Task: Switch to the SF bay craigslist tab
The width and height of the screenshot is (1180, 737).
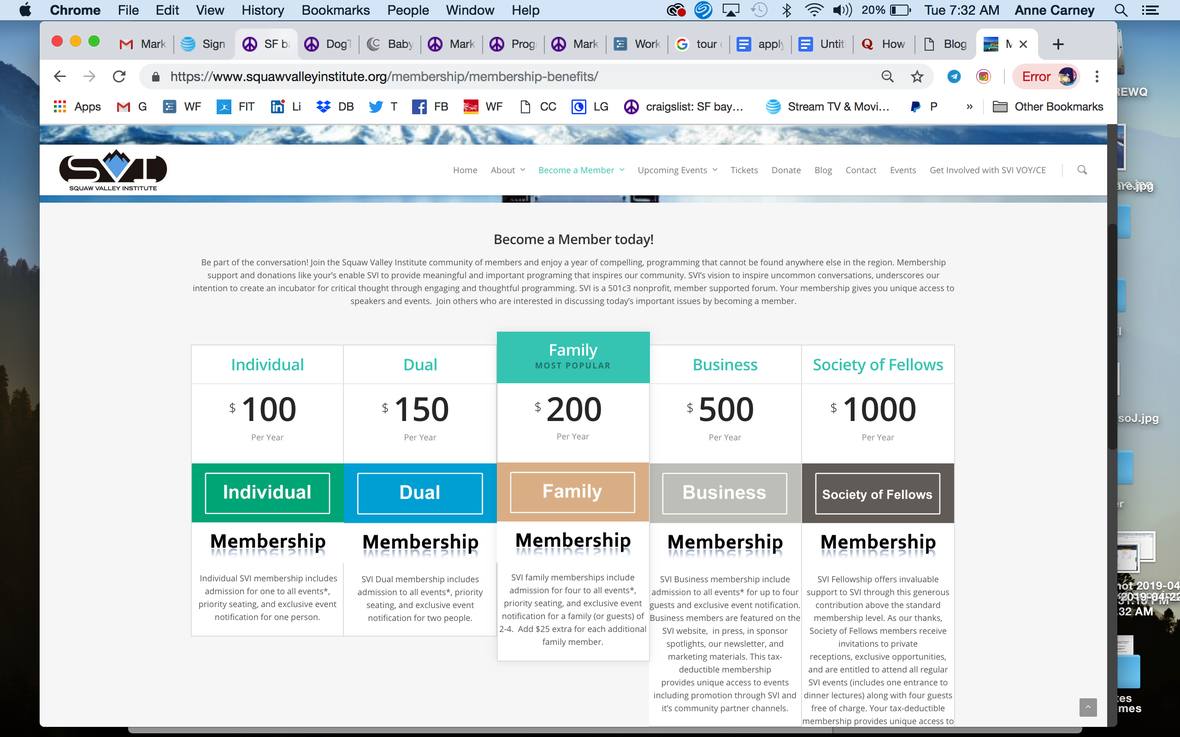Action: (266, 44)
